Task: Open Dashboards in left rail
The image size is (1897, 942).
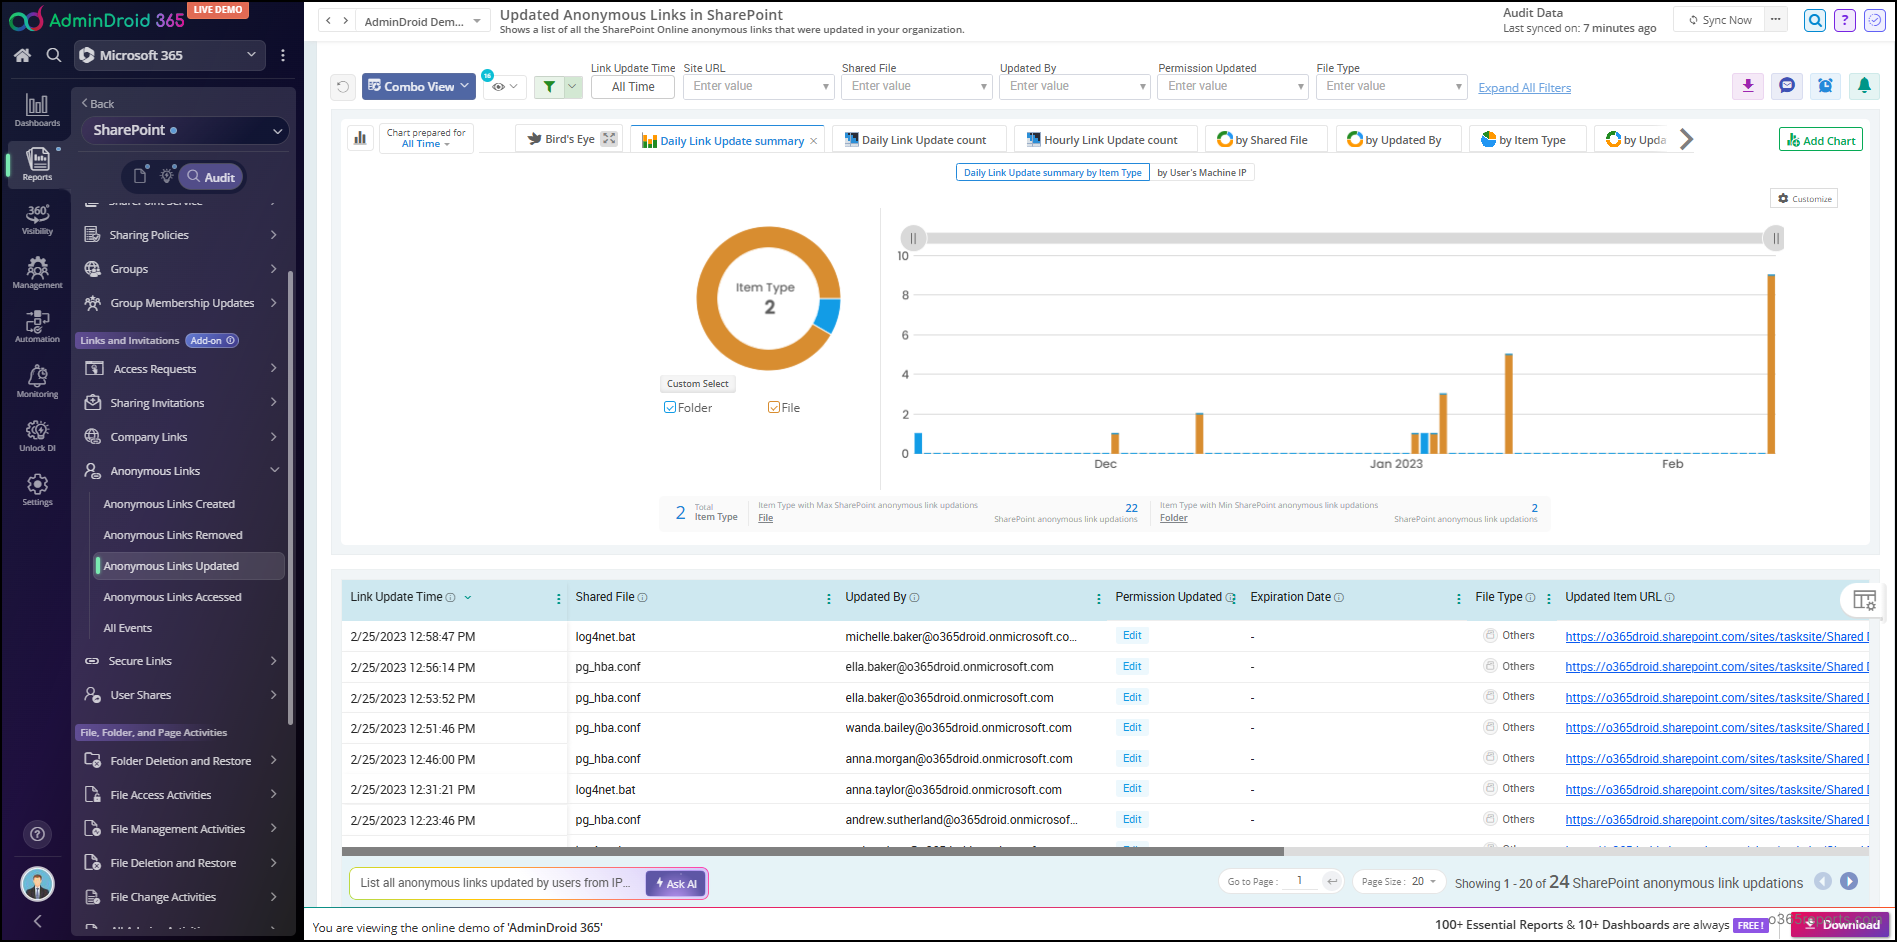Action: coord(37,110)
